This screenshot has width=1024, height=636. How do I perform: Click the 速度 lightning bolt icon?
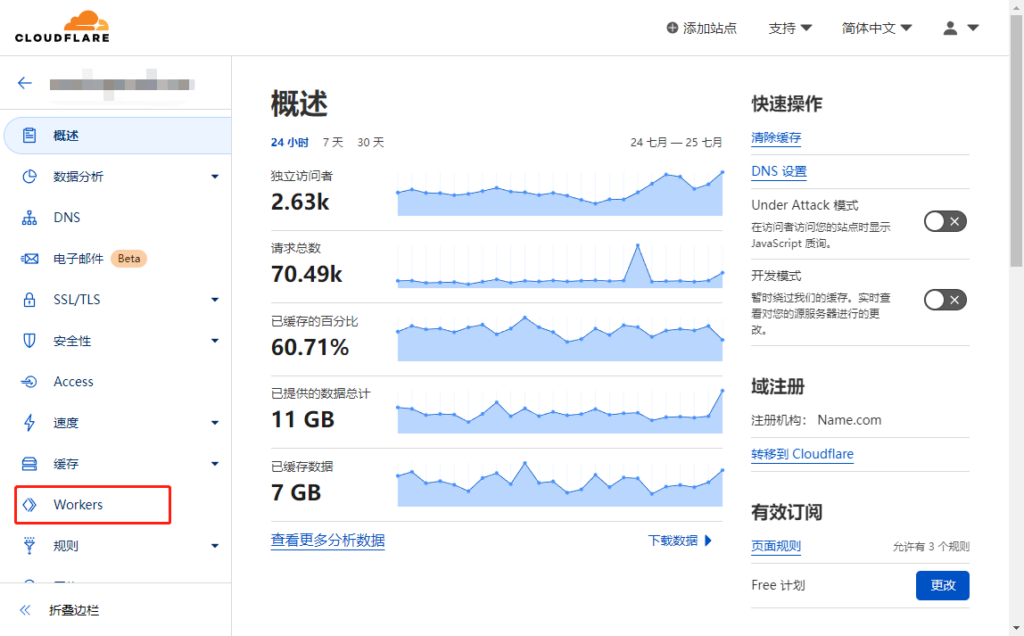pyautogui.click(x=30, y=423)
